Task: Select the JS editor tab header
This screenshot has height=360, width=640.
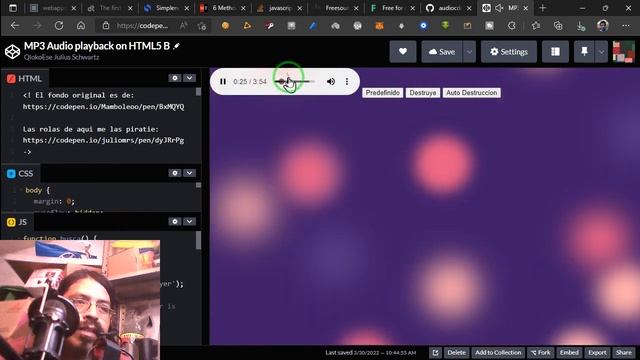Action: pyautogui.click(x=18, y=222)
